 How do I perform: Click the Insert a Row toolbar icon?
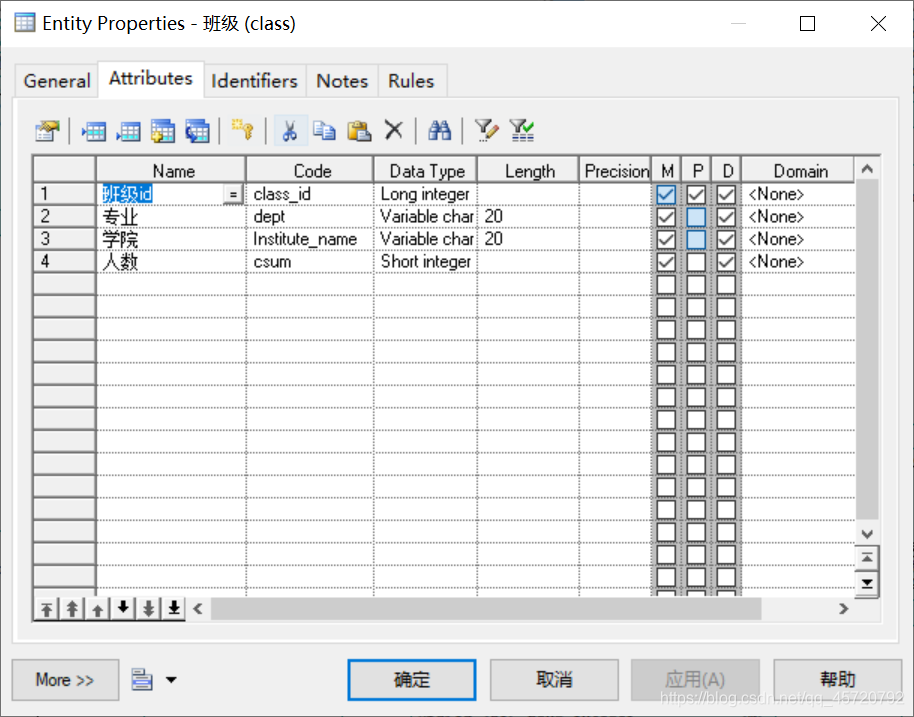pos(94,131)
